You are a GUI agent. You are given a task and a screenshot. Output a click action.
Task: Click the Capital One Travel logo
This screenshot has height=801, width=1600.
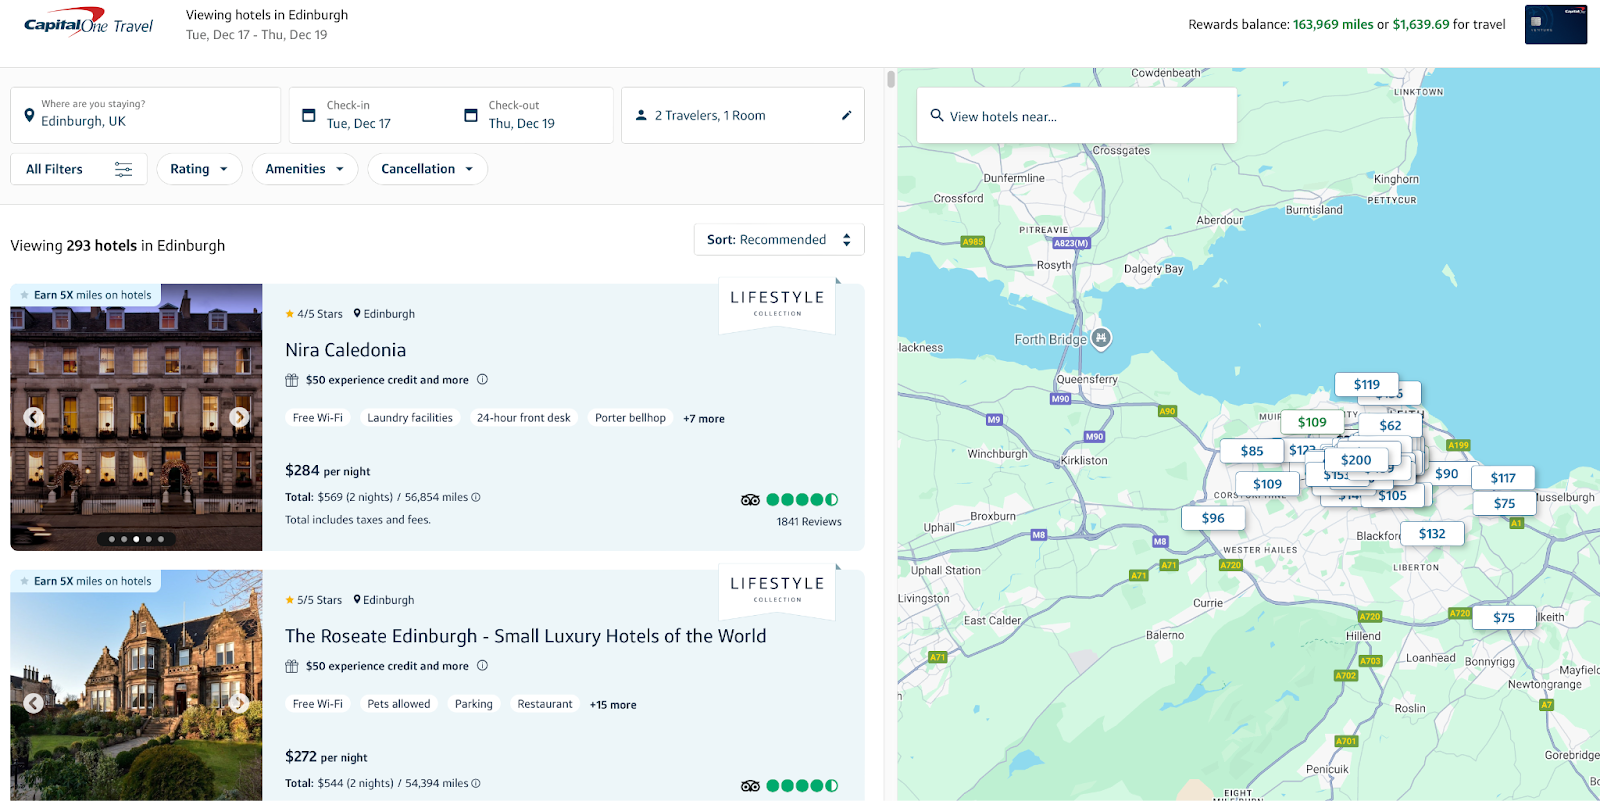(x=88, y=25)
